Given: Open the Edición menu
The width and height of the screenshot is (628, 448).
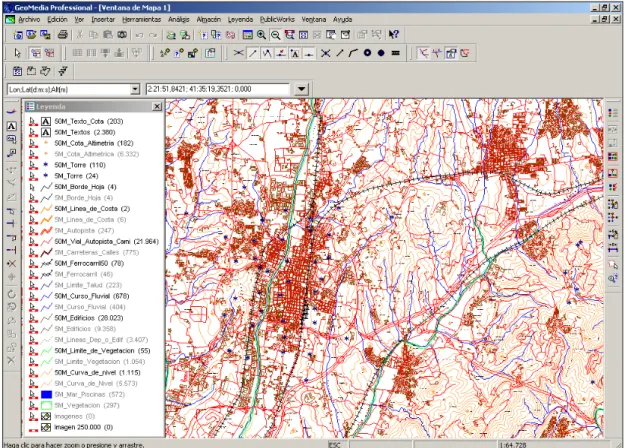Looking at the screenshot, I should tap(57, 19).
